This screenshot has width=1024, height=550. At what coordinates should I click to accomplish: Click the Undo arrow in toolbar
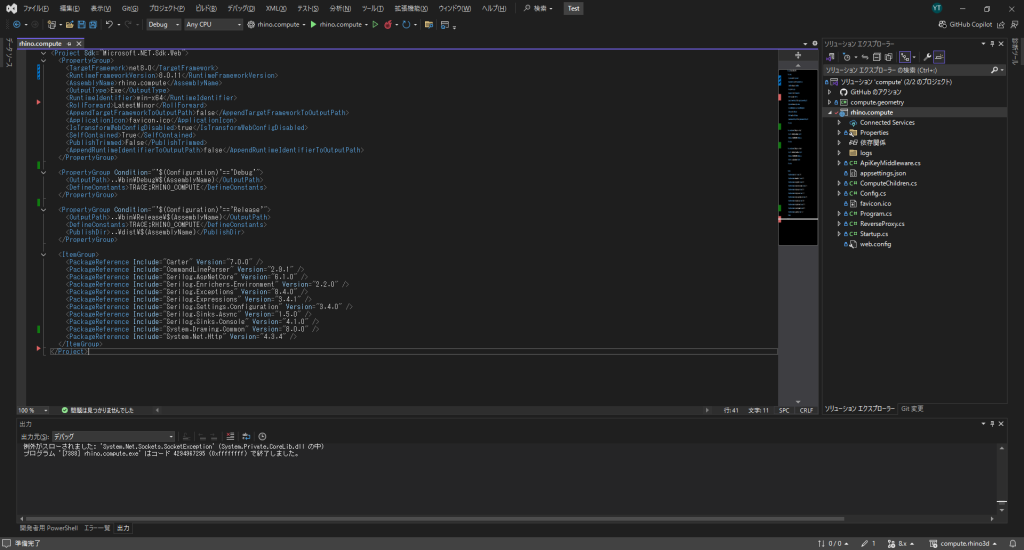(x=109, y=24)
